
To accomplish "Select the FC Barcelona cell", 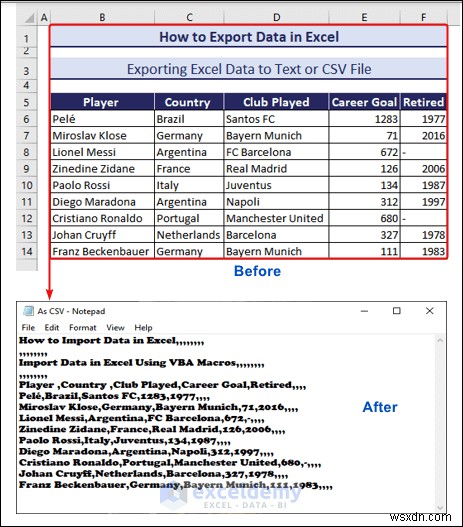I will pos(276,152).
